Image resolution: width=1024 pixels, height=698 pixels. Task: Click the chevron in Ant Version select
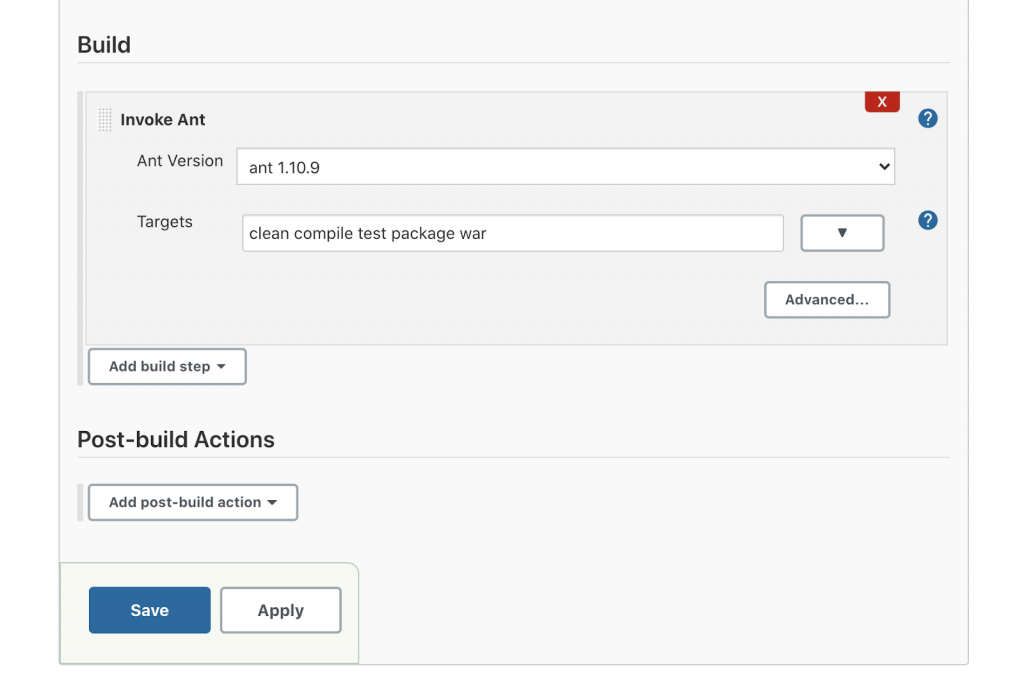[883, 167]
